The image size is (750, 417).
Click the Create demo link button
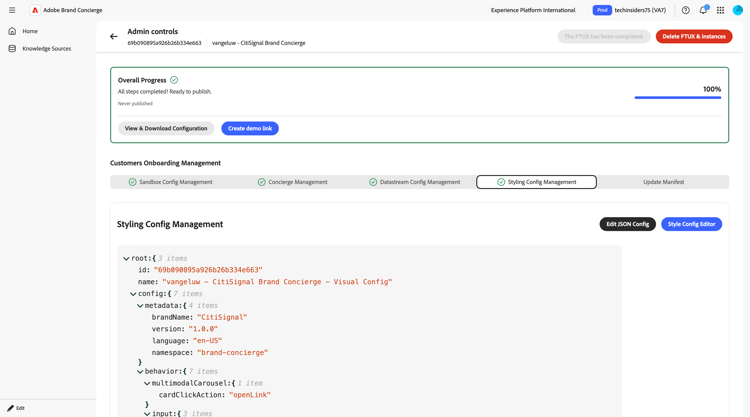pyautogui.click(x=250, y=128)
